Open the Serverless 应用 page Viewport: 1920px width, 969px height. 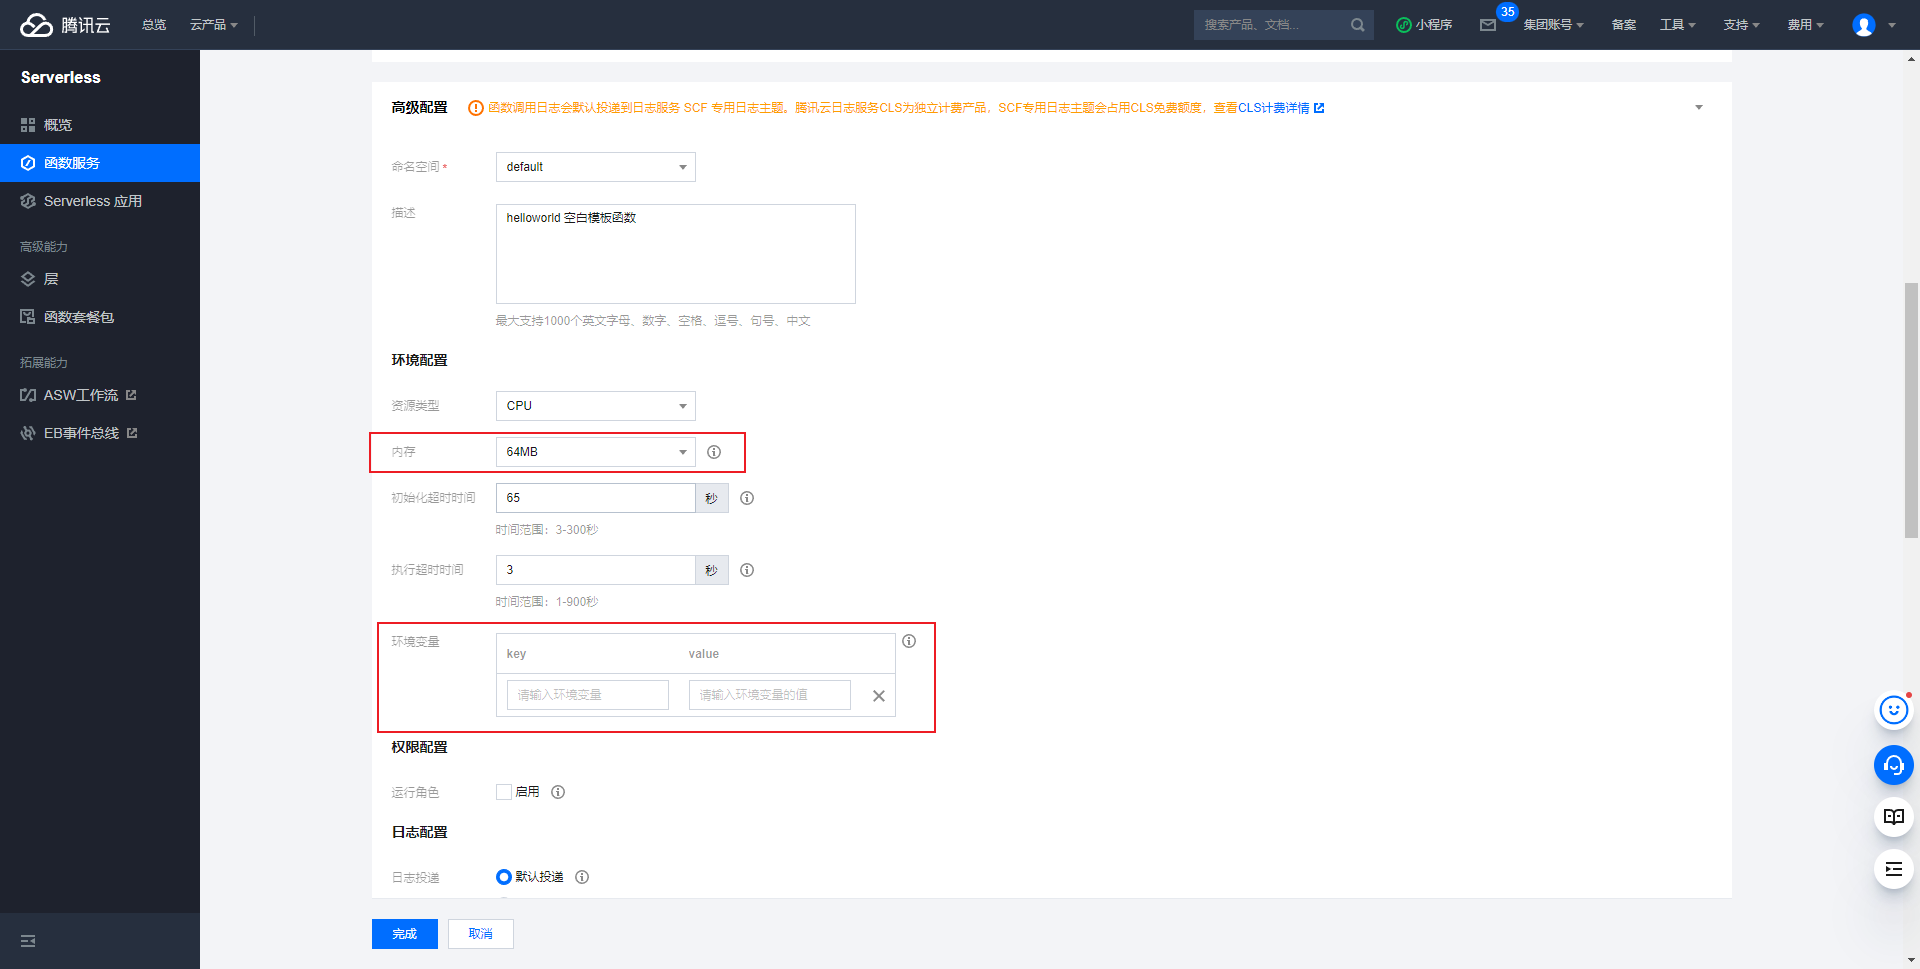pyautogui.click(x=92, y=200)
